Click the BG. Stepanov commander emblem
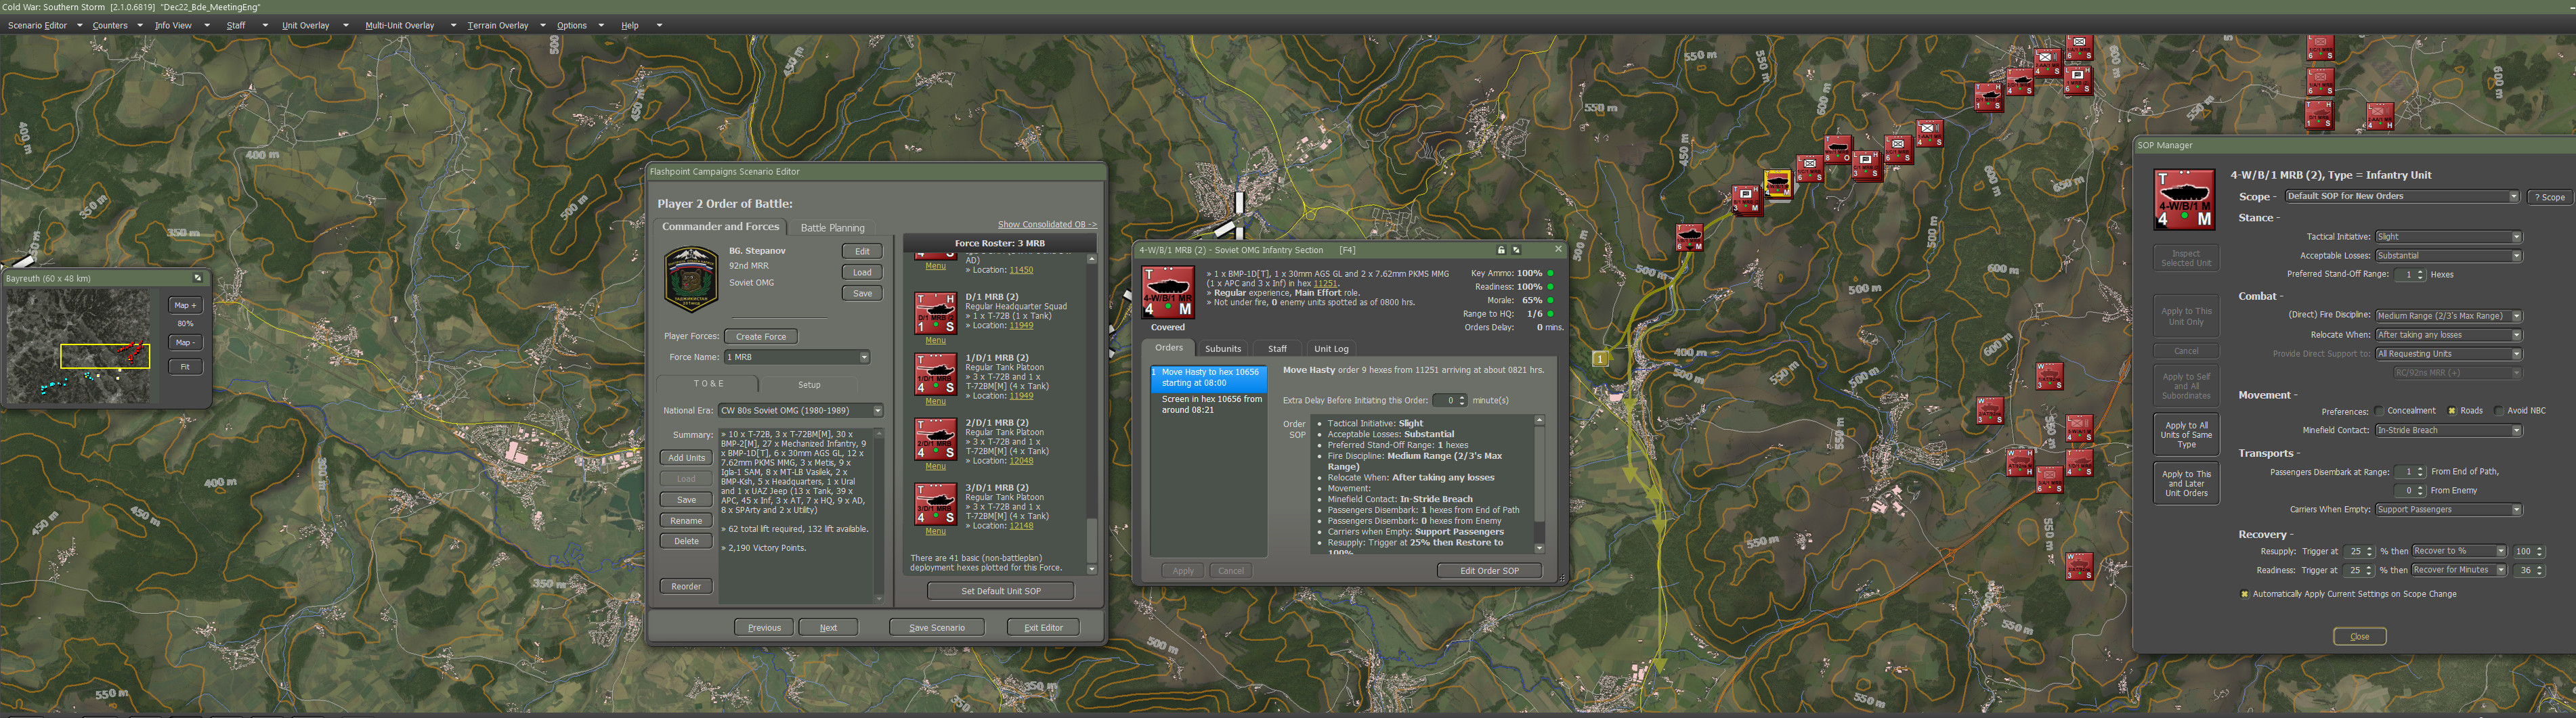This screenshot has width=2576, height=718. click(691, 279)
